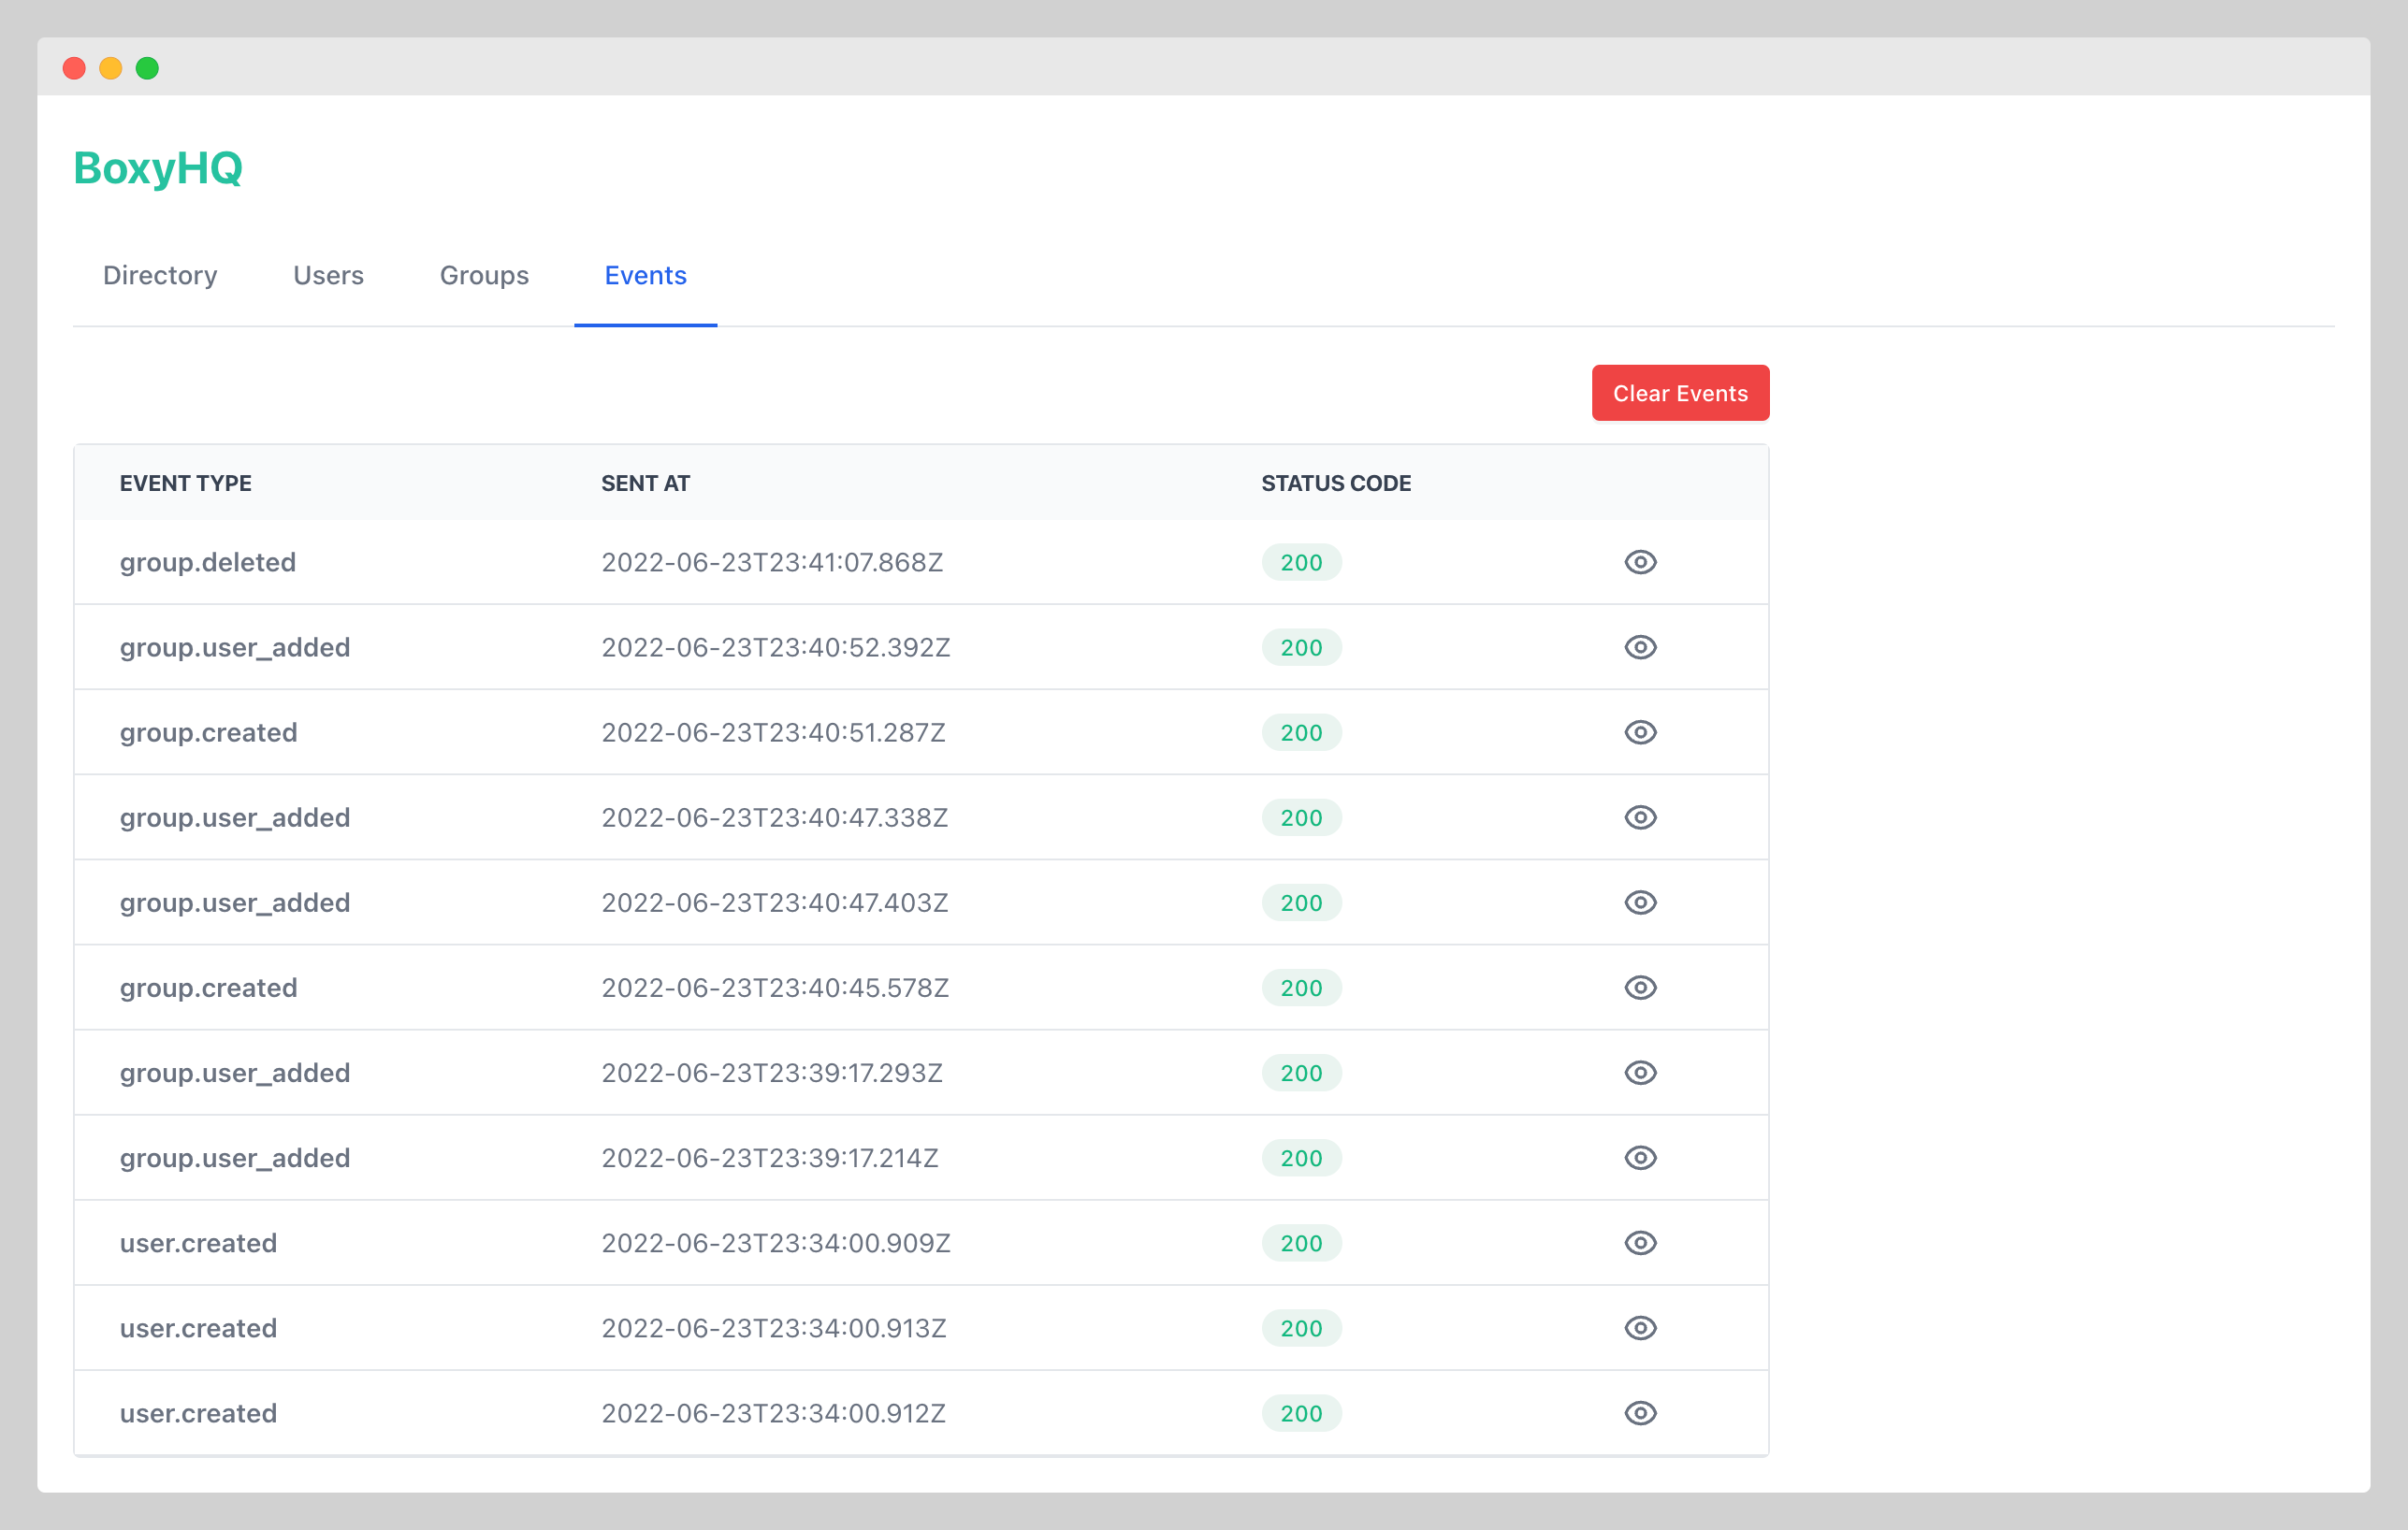The width and height of the screenshot is (2408, 1530).
Task: Click the BoxyHQ logo link
Action: tap(158, 168)
